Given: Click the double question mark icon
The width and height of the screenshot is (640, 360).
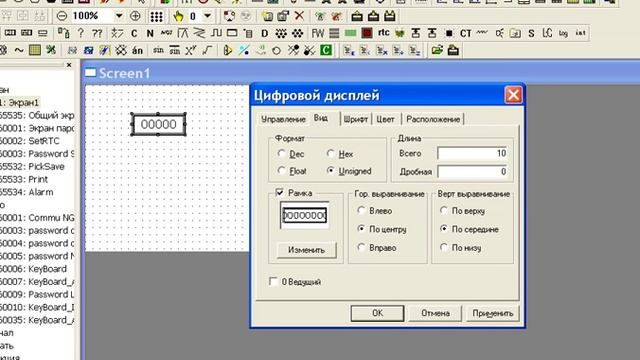Looking at the screenshot, I should point(97,33).
